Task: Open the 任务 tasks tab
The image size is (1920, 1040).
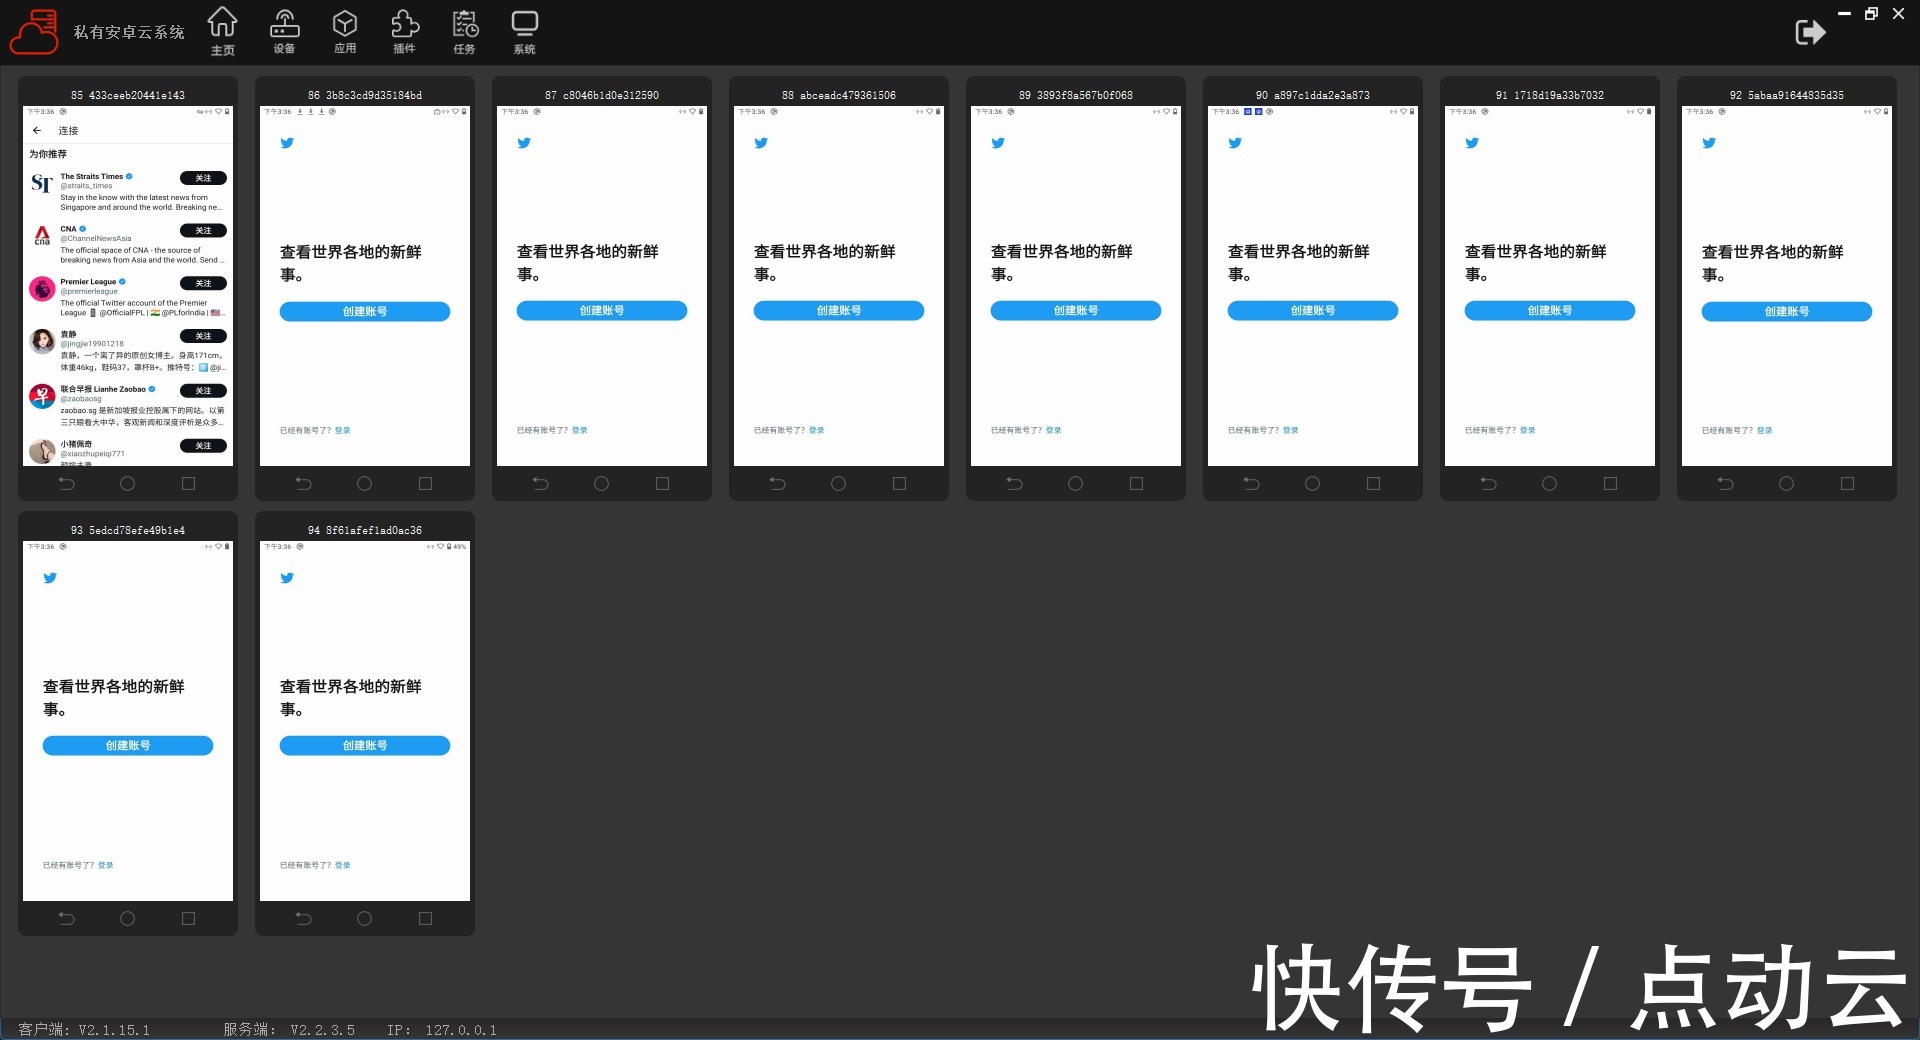Action: (464, 31)
